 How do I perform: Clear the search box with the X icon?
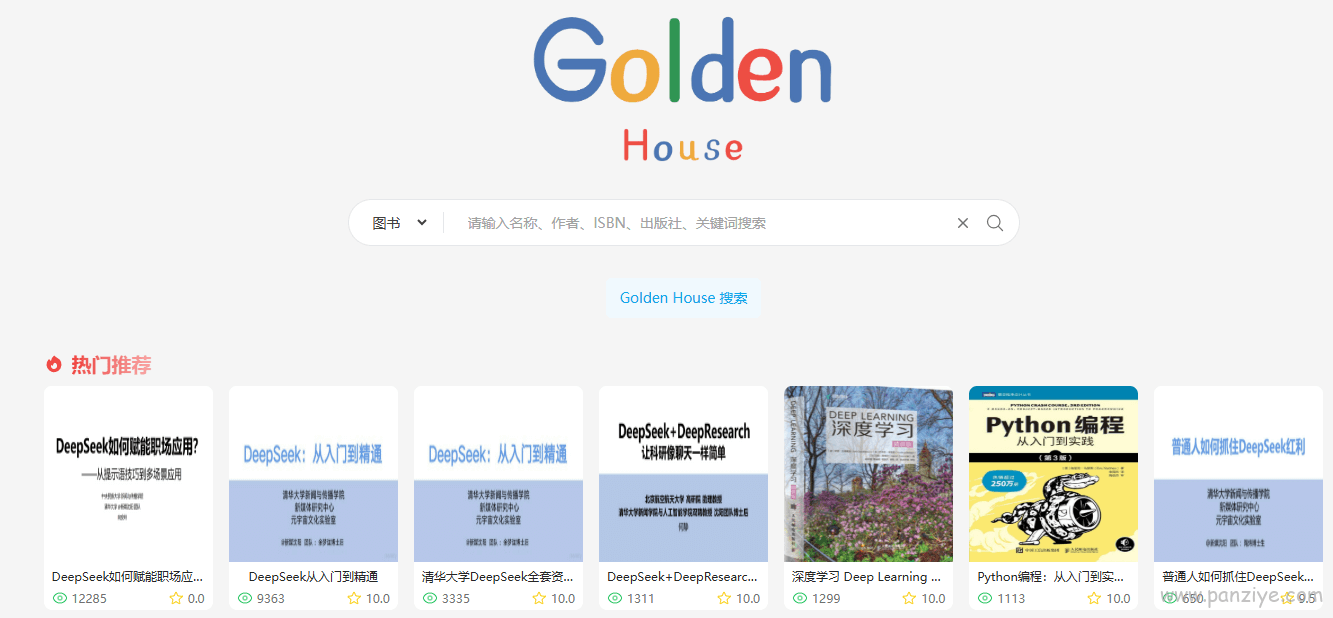click(x=963, y=223)
